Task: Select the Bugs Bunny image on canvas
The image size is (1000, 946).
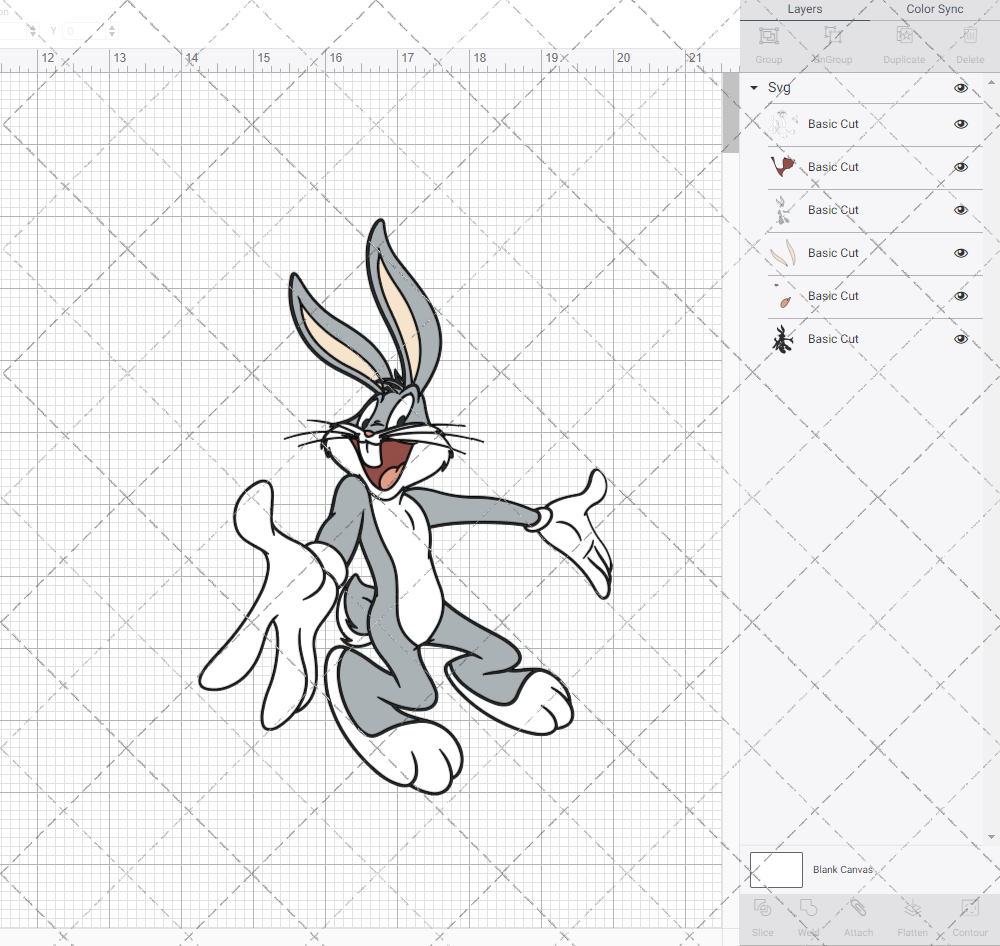Action: (x=405, y=507)
